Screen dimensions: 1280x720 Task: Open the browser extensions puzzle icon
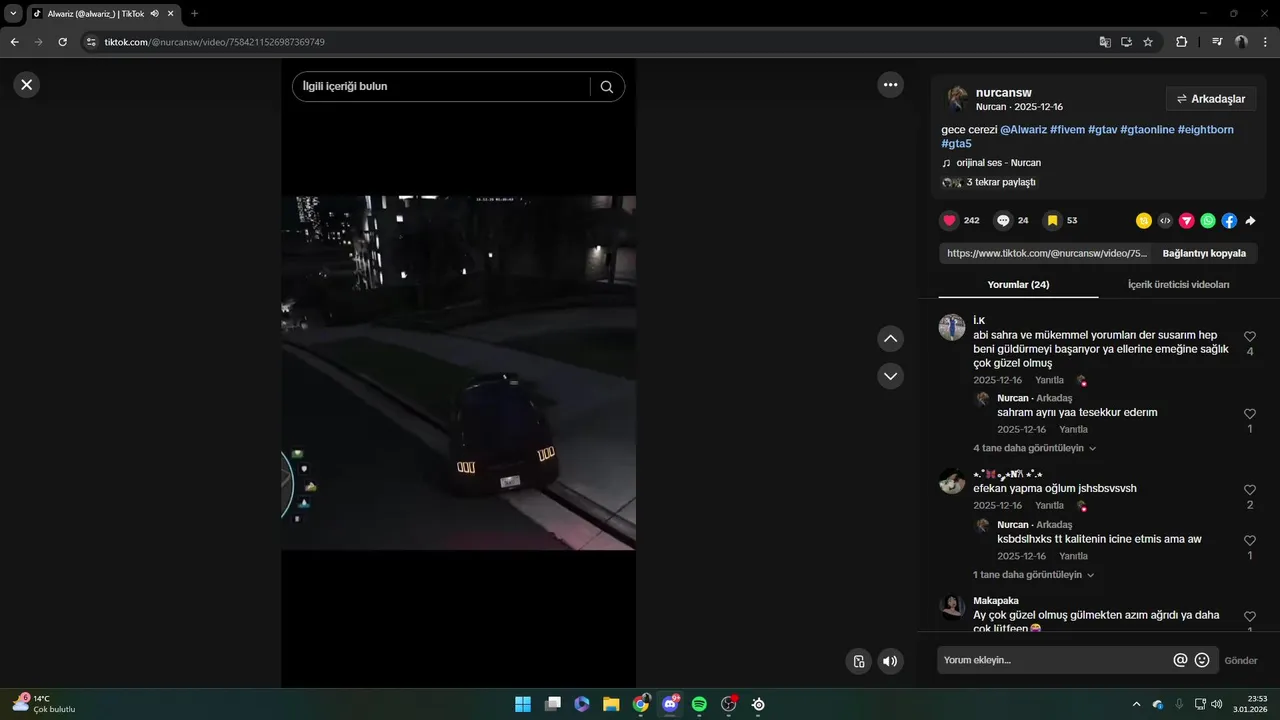click(x=1181, y=42)
